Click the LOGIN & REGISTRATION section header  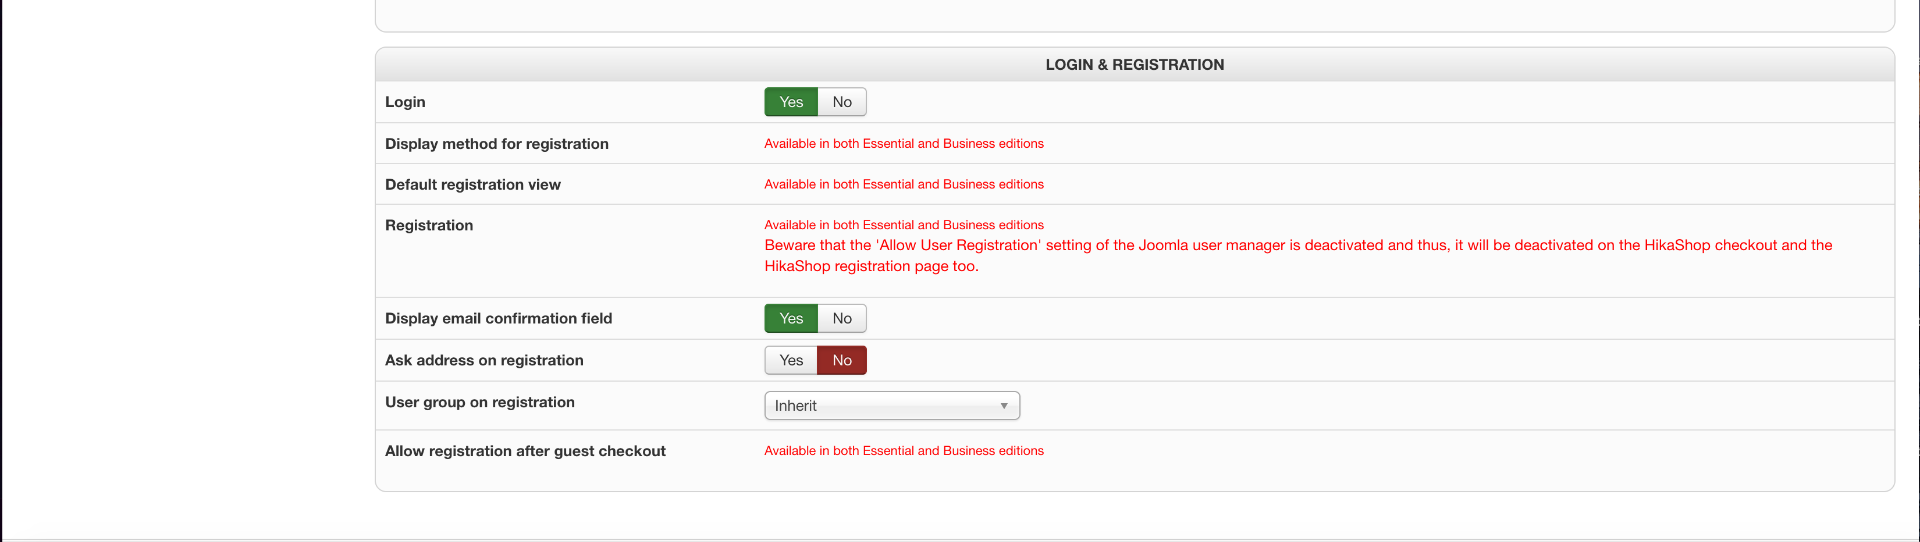click(x=1134, y=65)
